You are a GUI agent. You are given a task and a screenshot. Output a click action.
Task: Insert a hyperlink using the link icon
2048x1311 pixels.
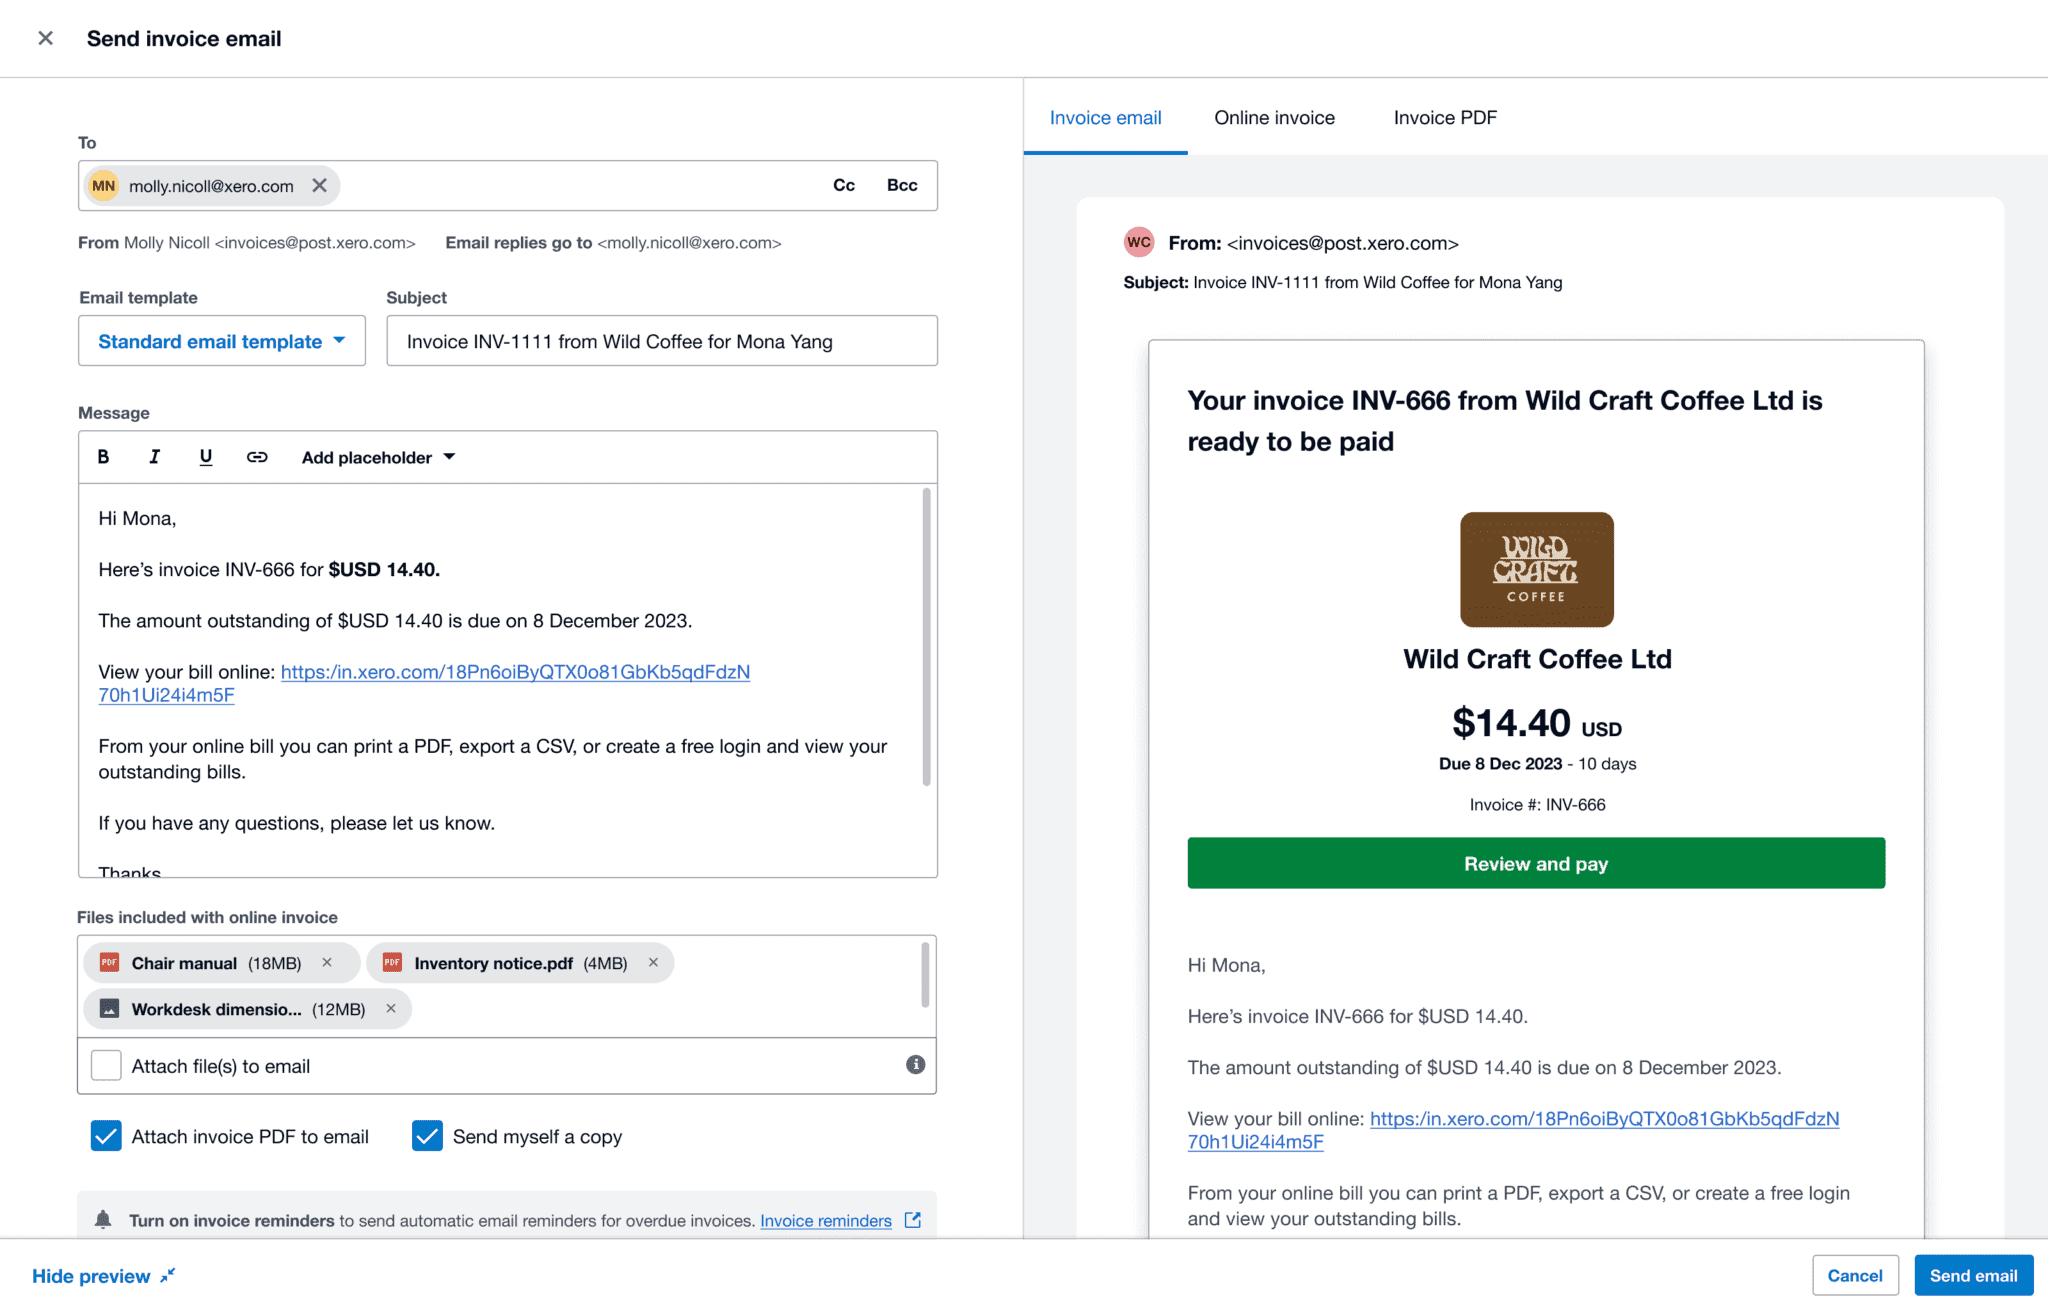(x=257, y=457)
